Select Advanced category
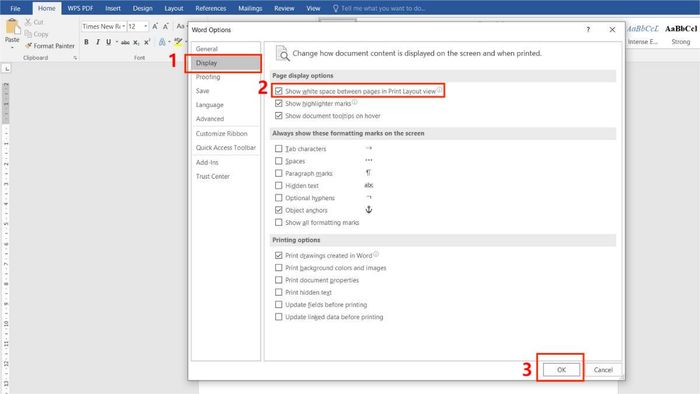The width and height of the screenshot is (700, 394). click(225, 119)
